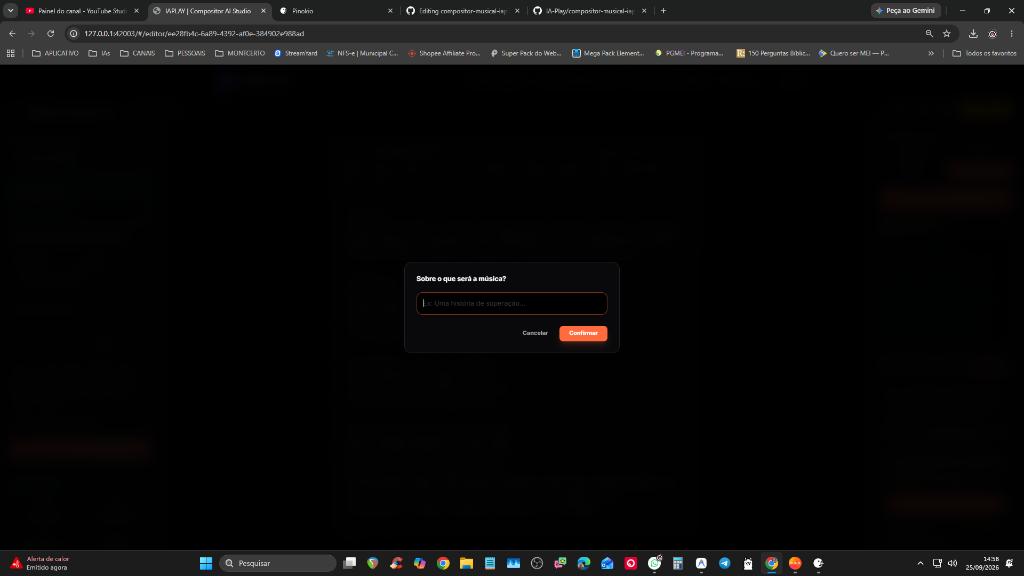Screen dimensions: 1024x576
Task: Expand the hidden bookmarks overflow chevron
Action: 931,53
